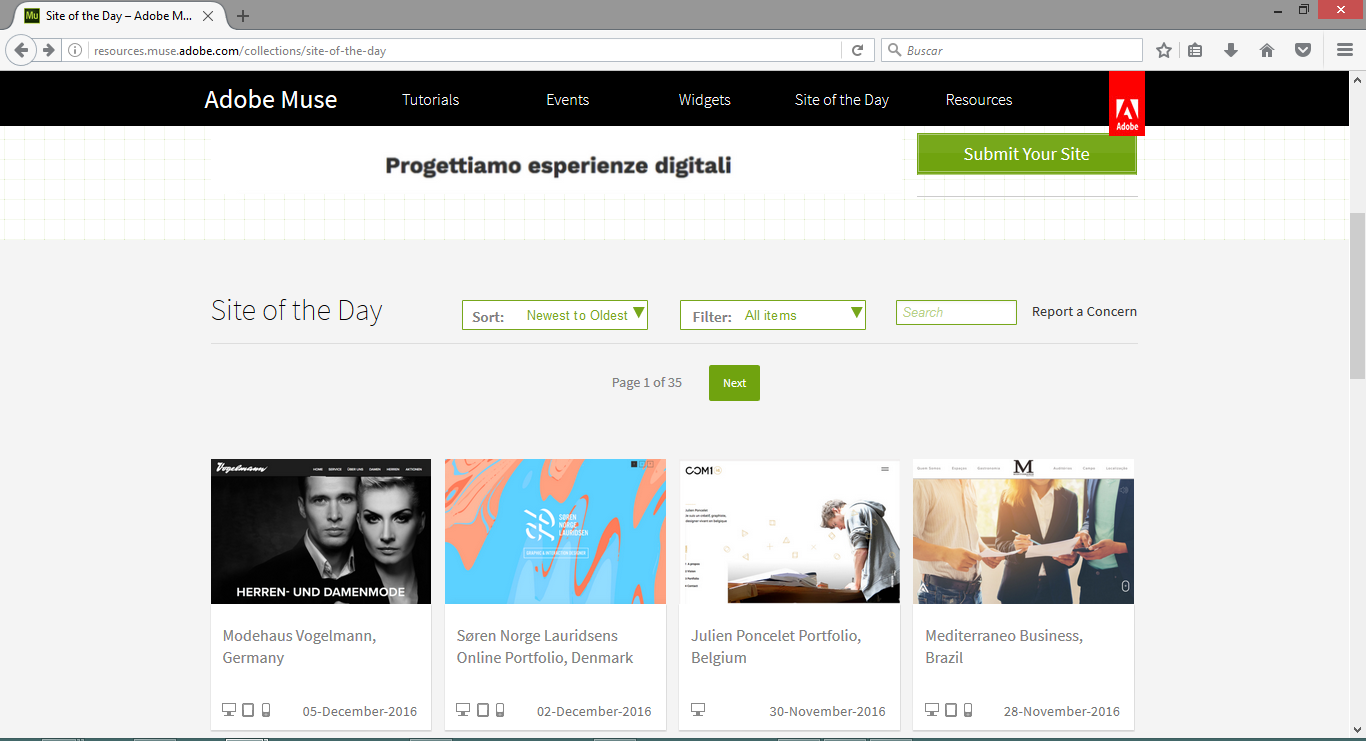Click the Report a Concern link

click(1084, 311)
